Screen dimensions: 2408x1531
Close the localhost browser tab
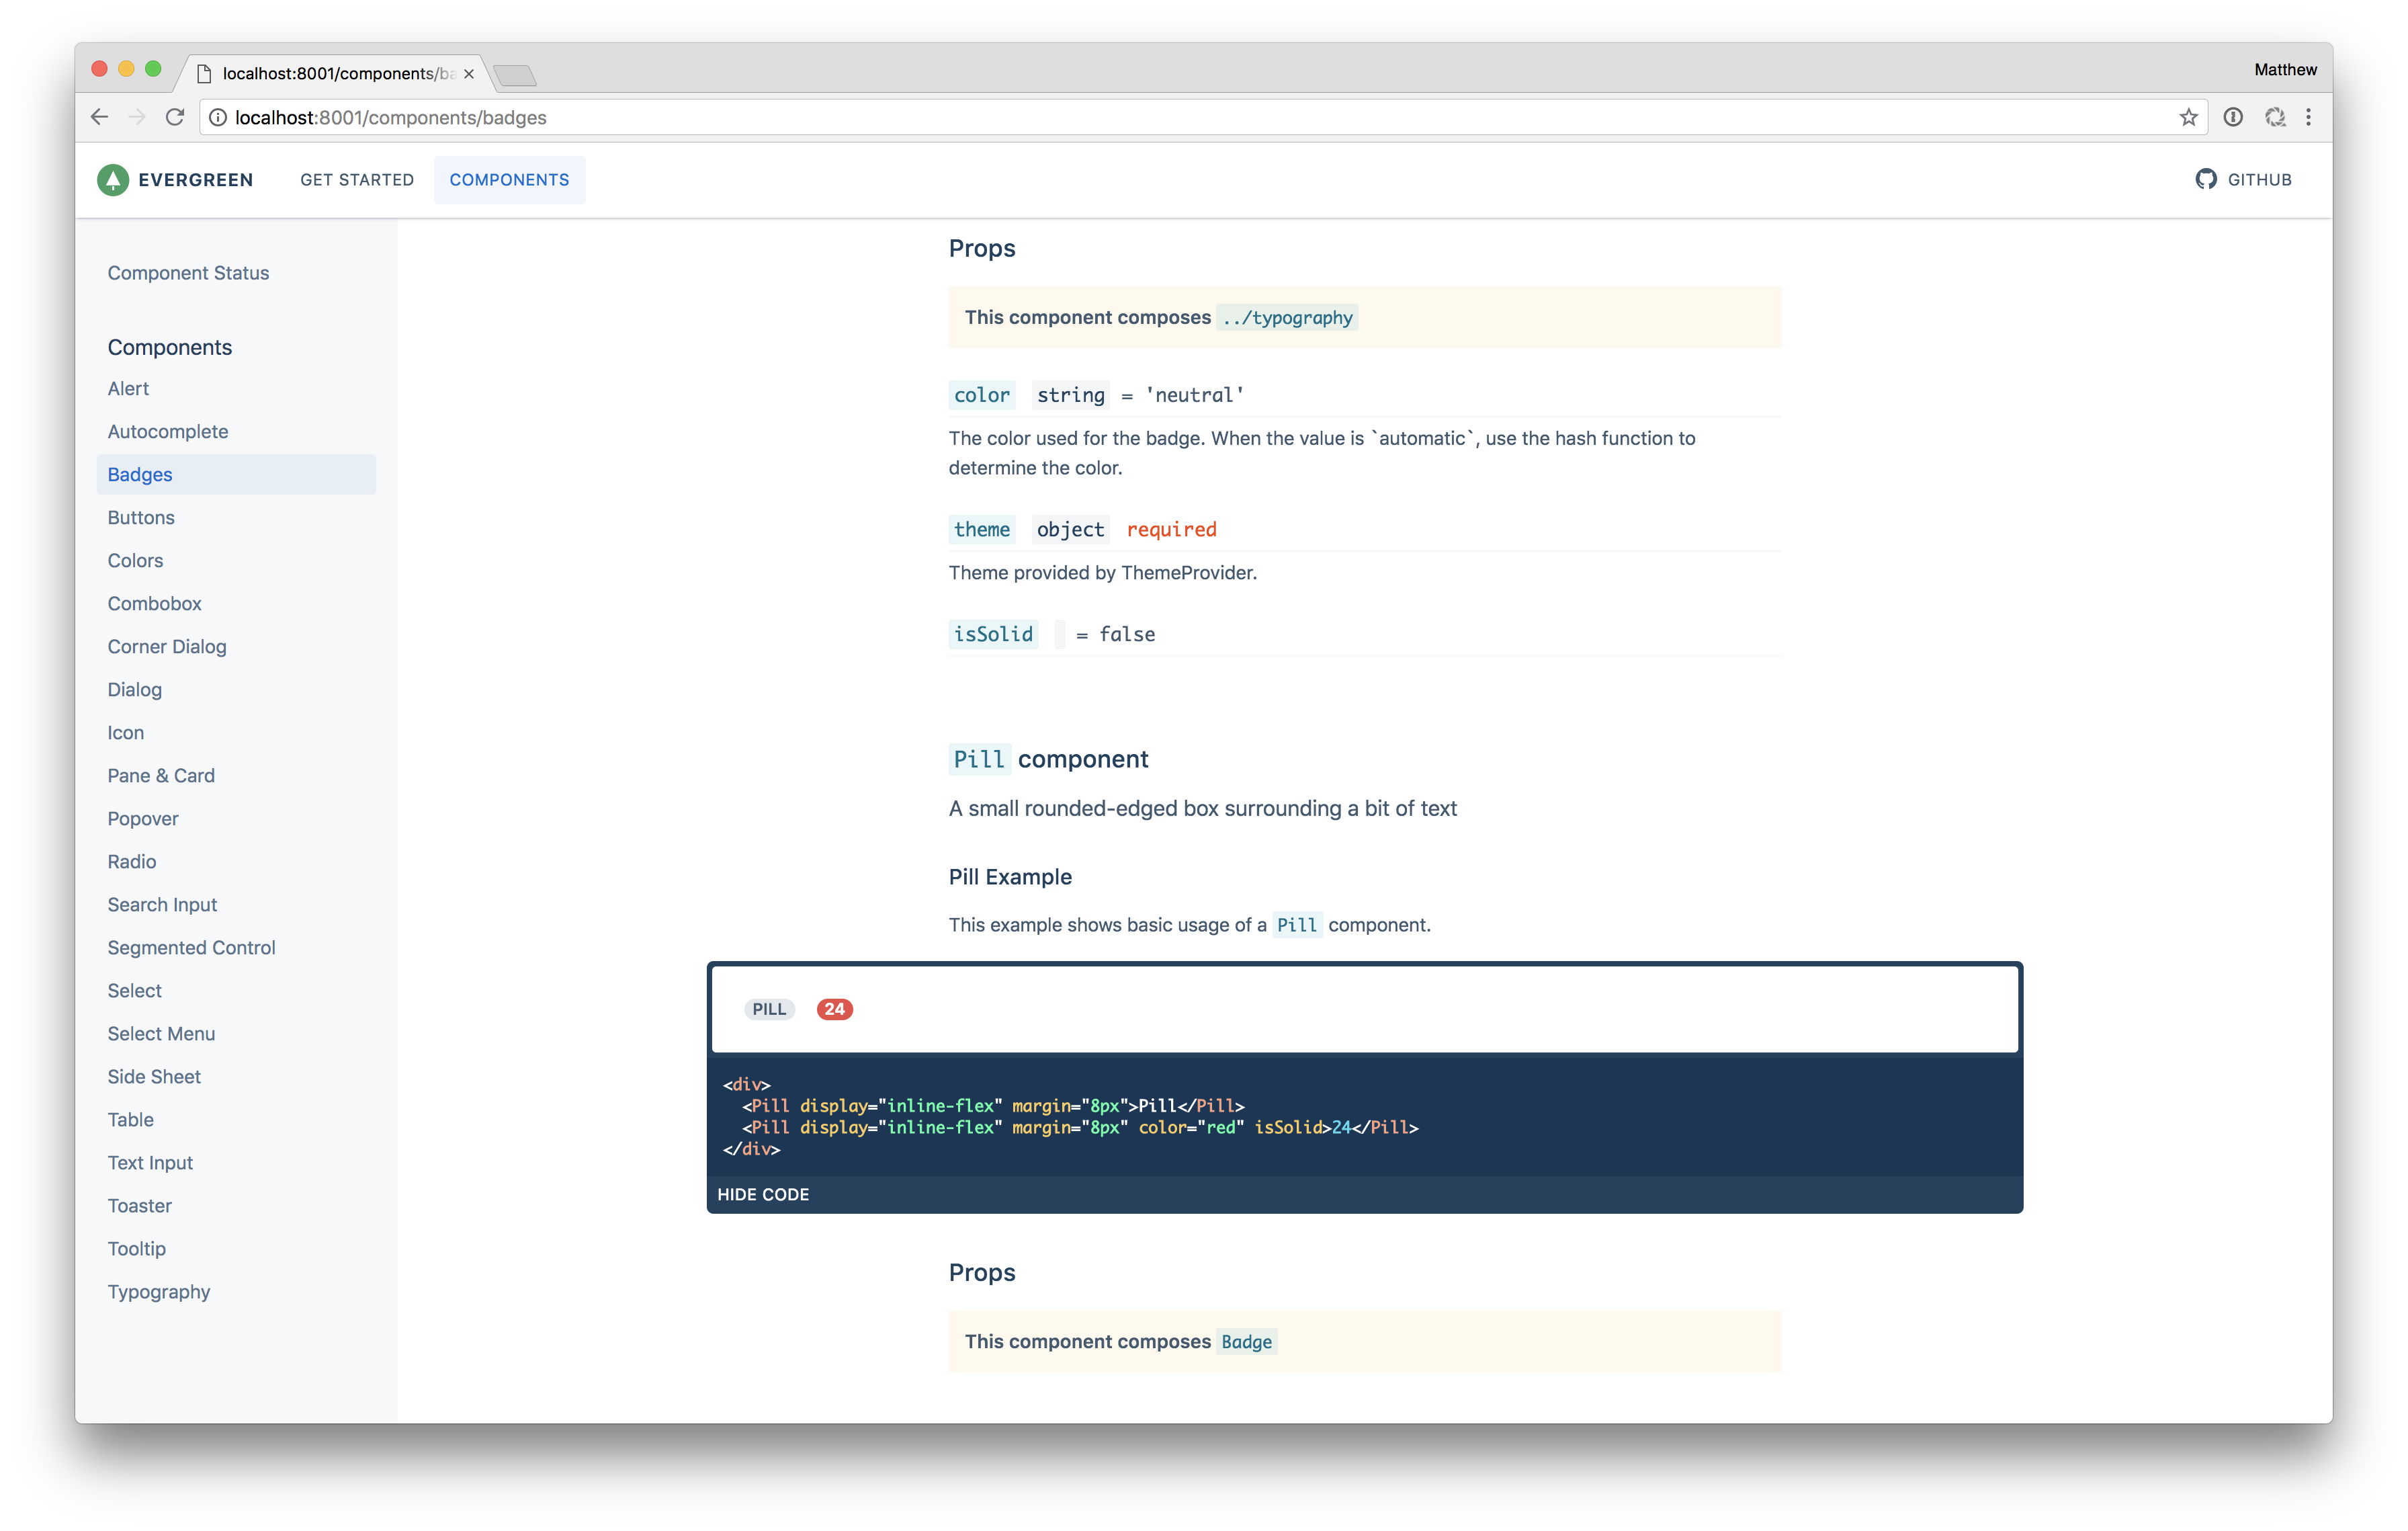(x=468, y=74)
